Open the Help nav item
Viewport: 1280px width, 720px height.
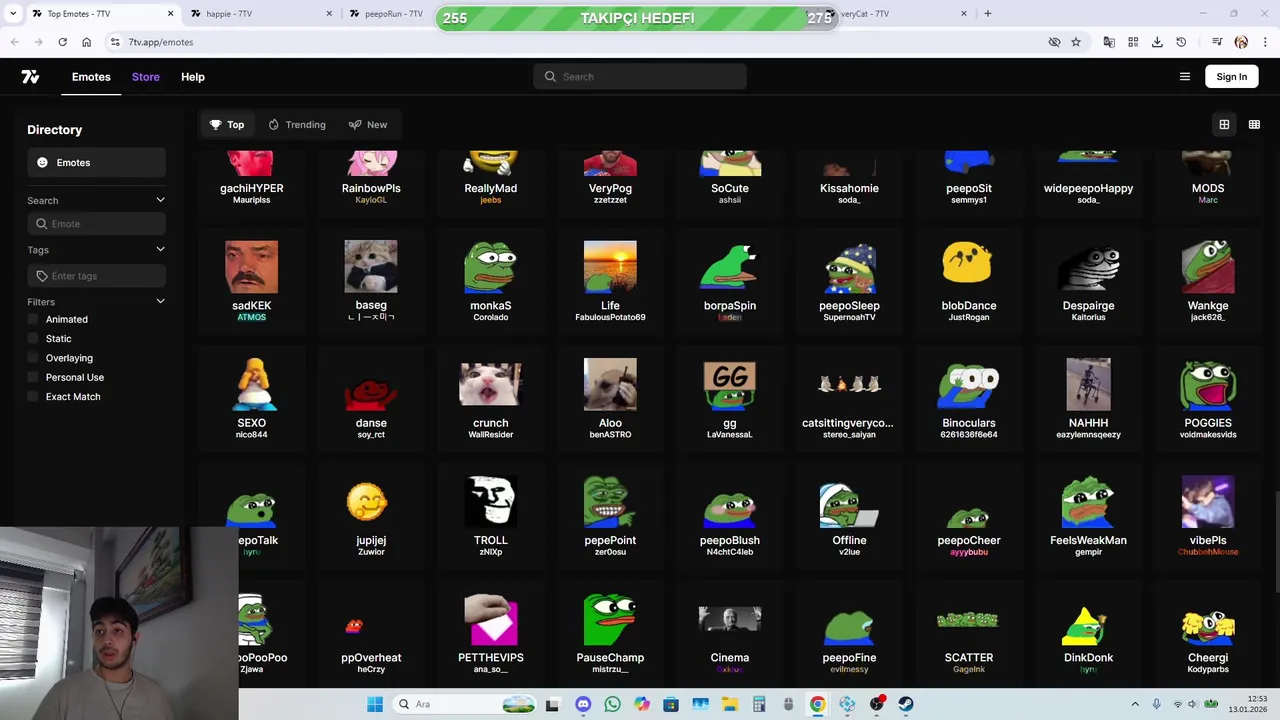click(193, 77)
